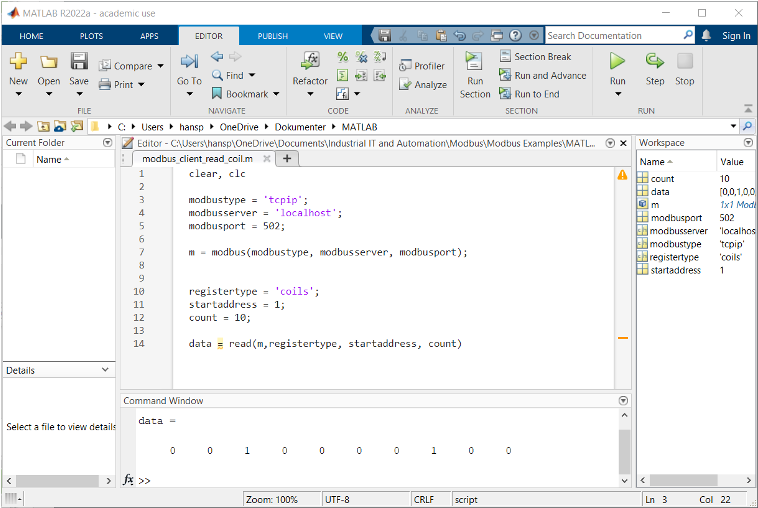Click the notifications bell icon

click(x=706, y=35)
